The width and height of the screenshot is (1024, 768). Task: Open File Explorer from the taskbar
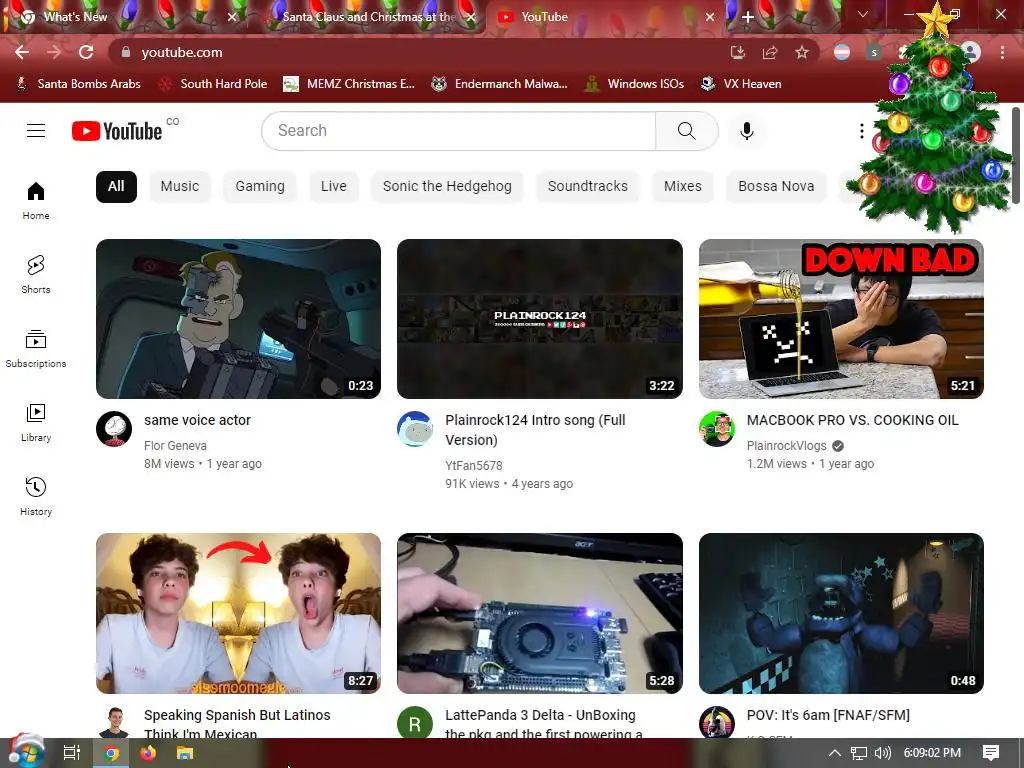(185, 753)
